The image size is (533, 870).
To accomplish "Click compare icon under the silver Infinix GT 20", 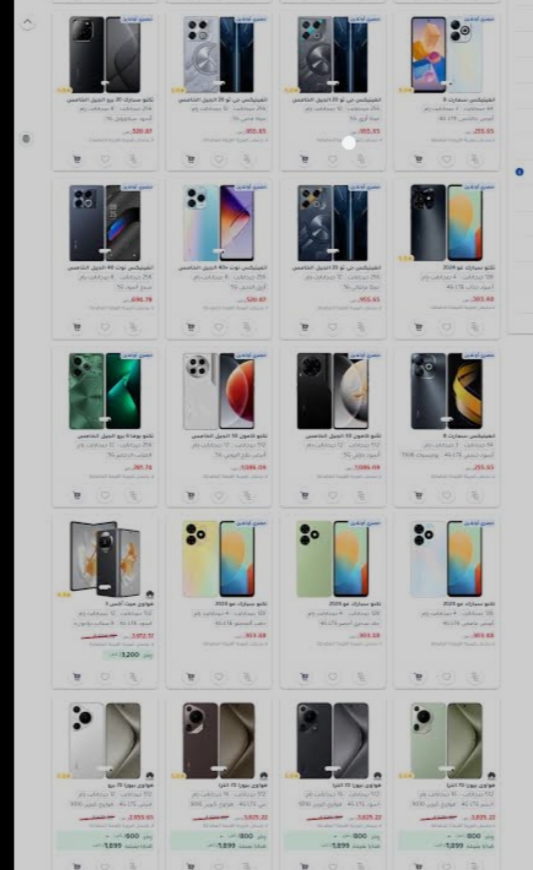I will pyautogui.click(x=247, y=160).
